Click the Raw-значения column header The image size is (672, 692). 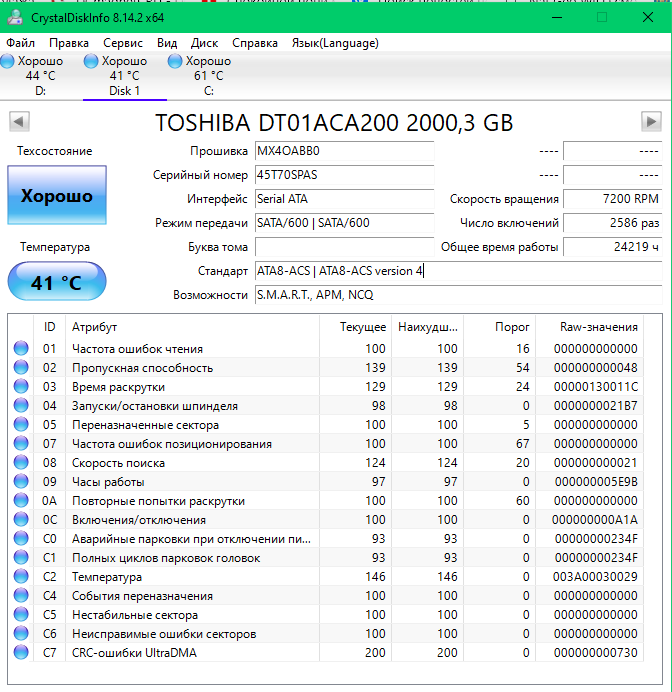tap(589, 327)
